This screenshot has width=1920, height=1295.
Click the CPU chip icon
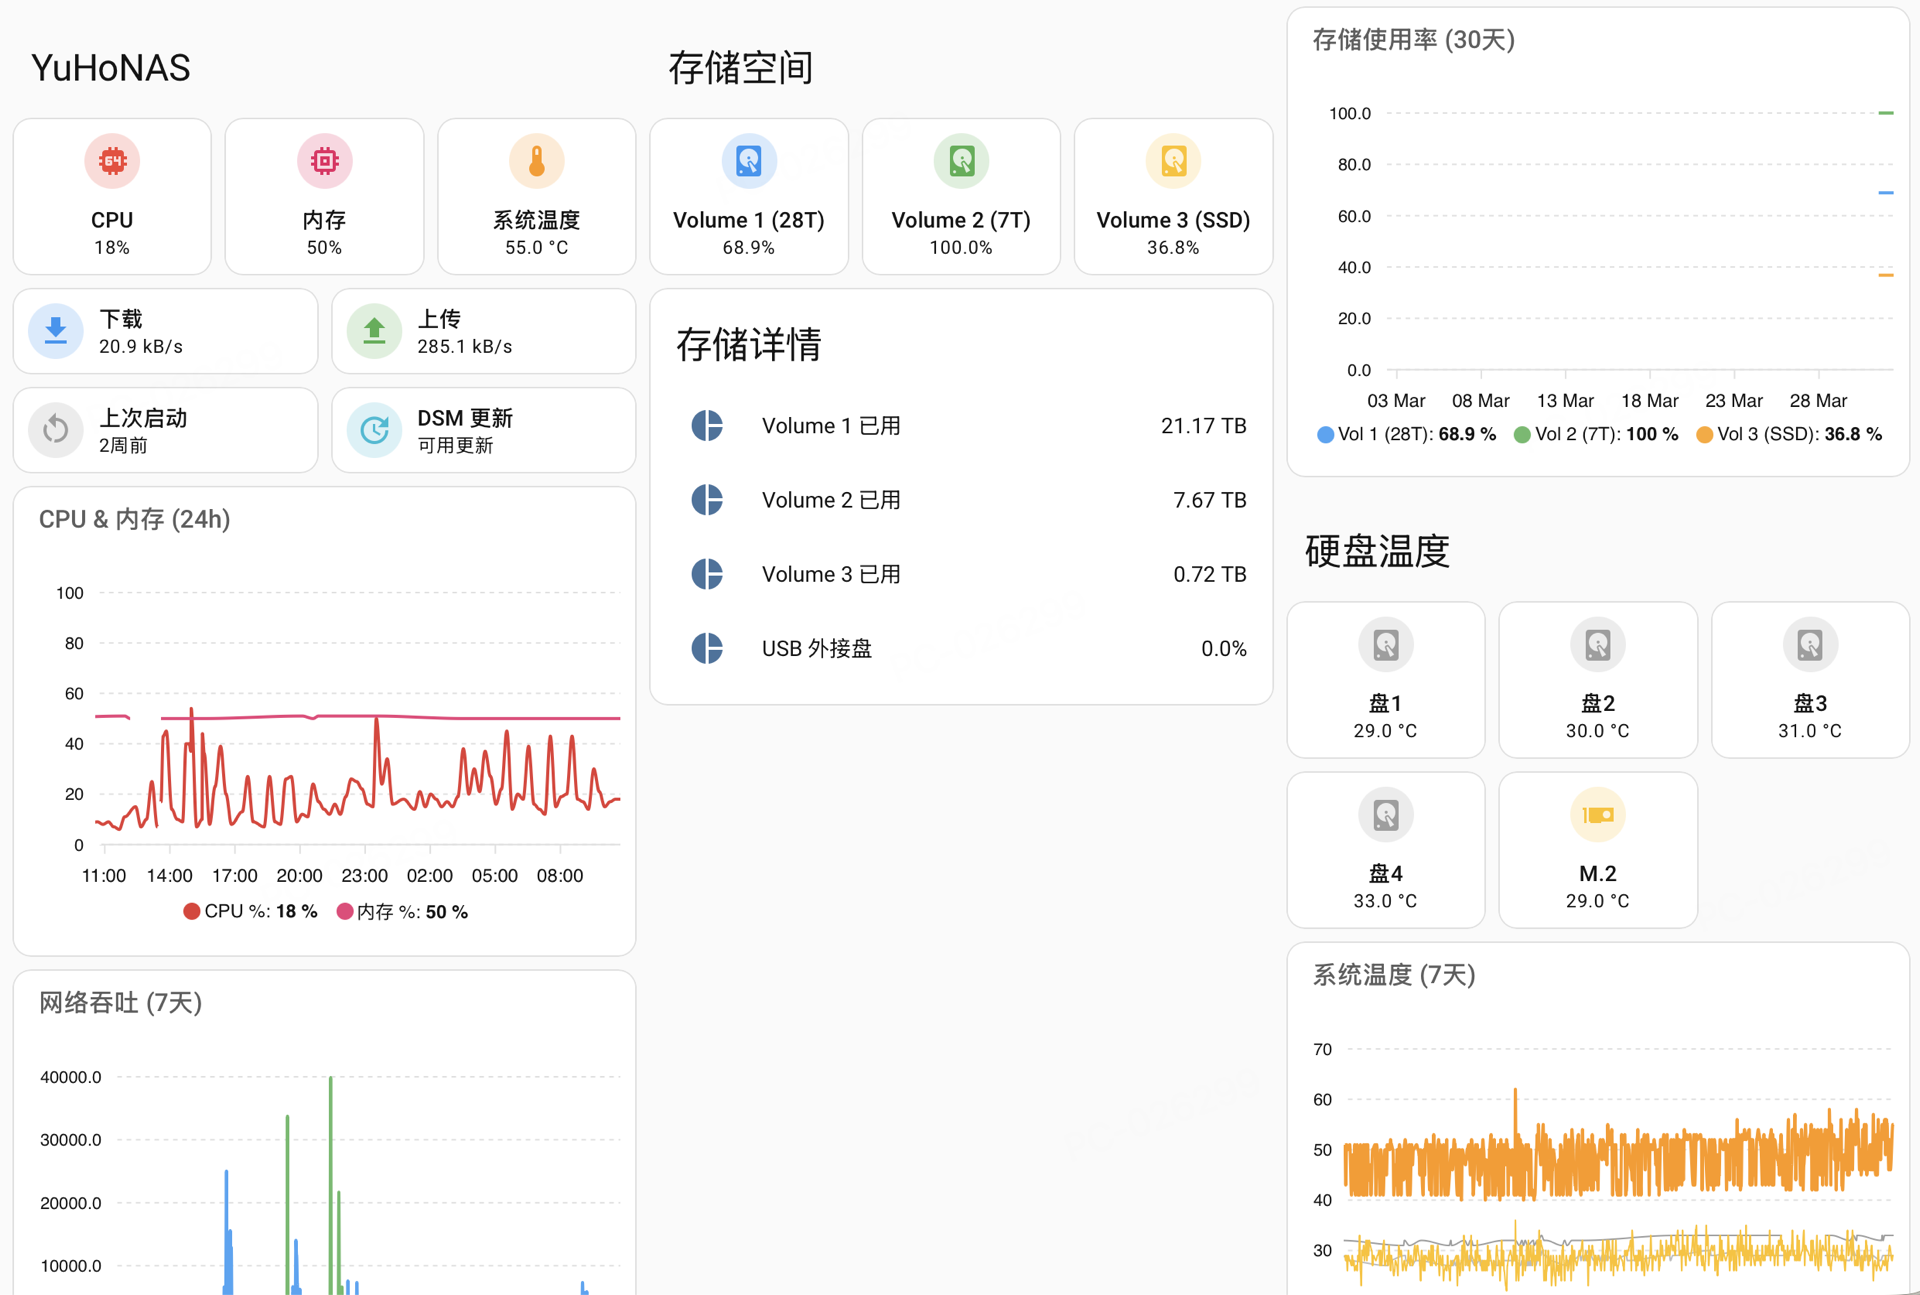pyautogui.click(x=112, y=161)
